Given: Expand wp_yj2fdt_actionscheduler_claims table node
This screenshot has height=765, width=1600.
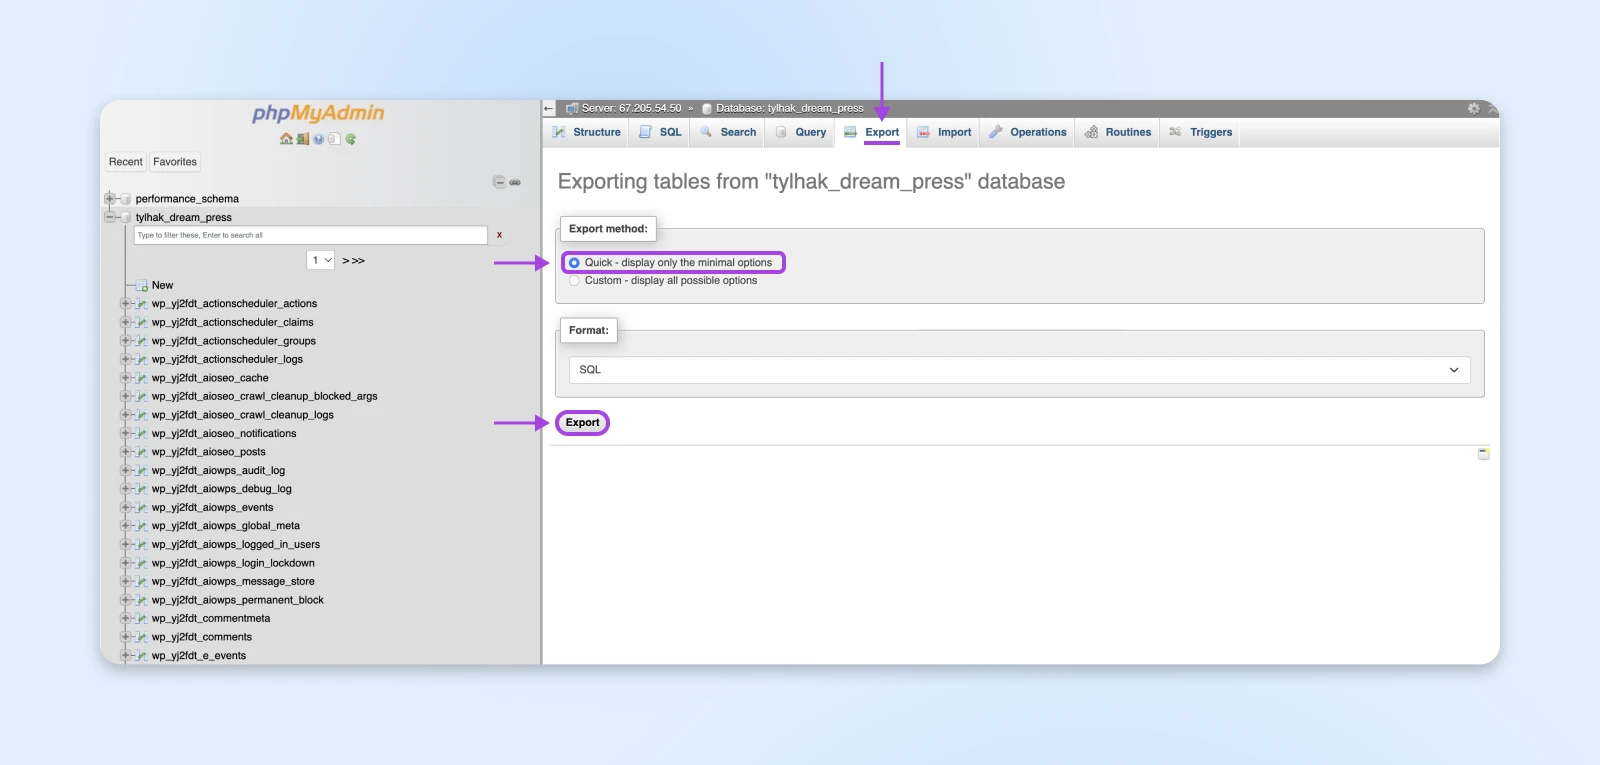Looking at the screenshot, I should [126, 322].
